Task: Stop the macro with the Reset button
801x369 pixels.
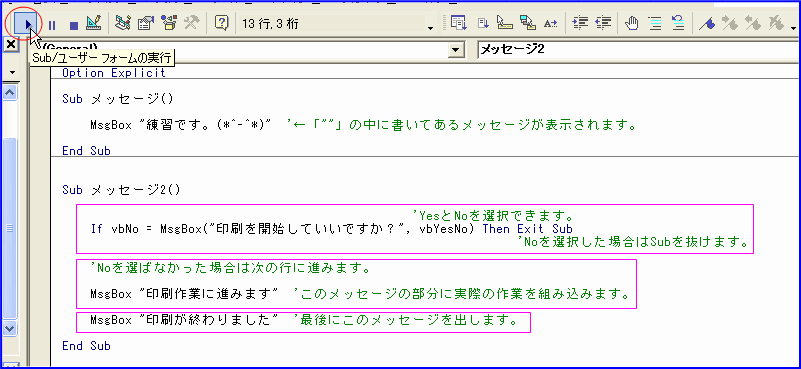Action: (x=74, y=25)
